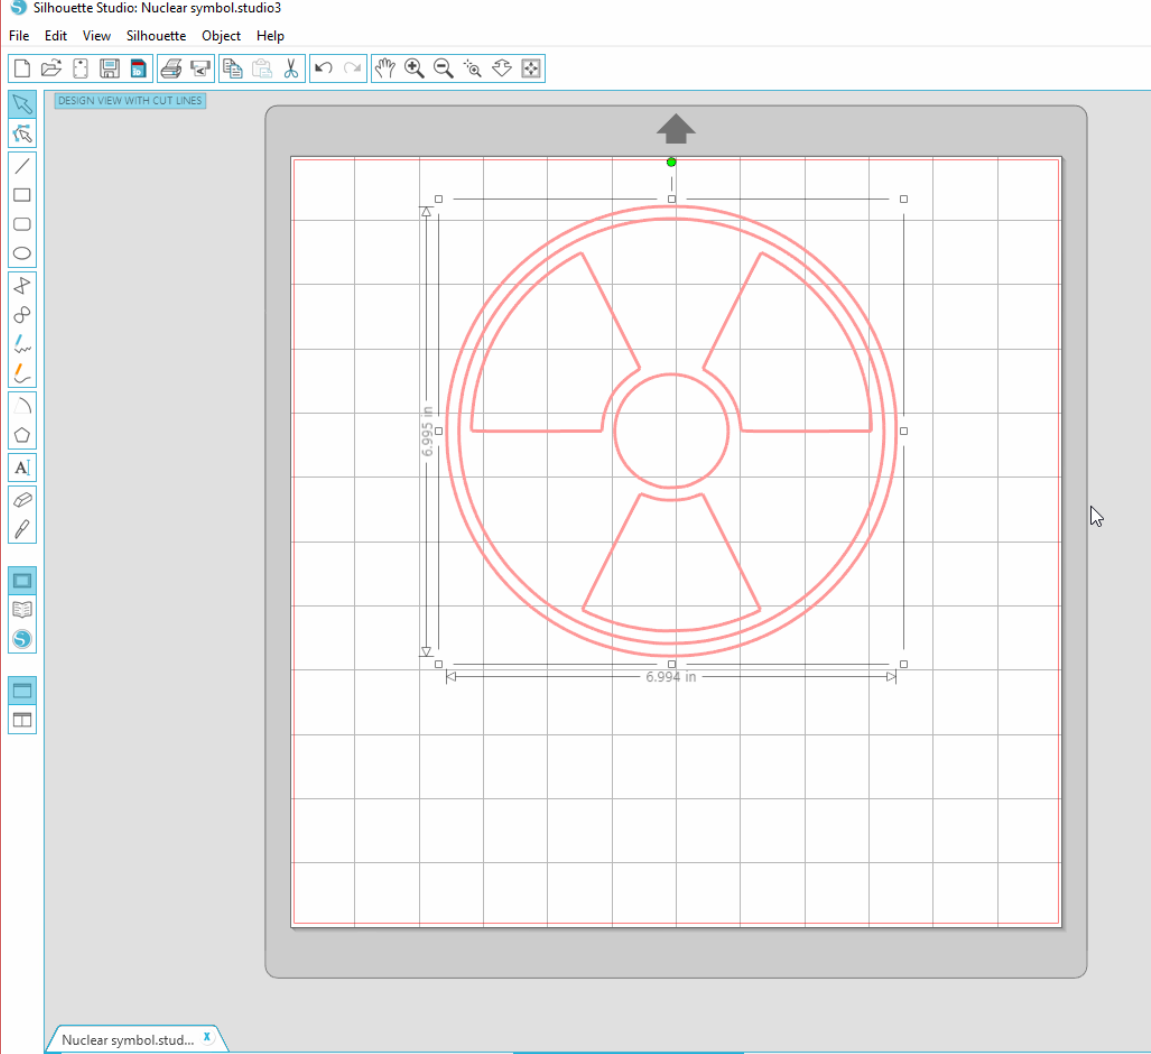Switch to the Design view button
The height and width of the screenshot is (1054, 1151).
[x=22, y=581]
